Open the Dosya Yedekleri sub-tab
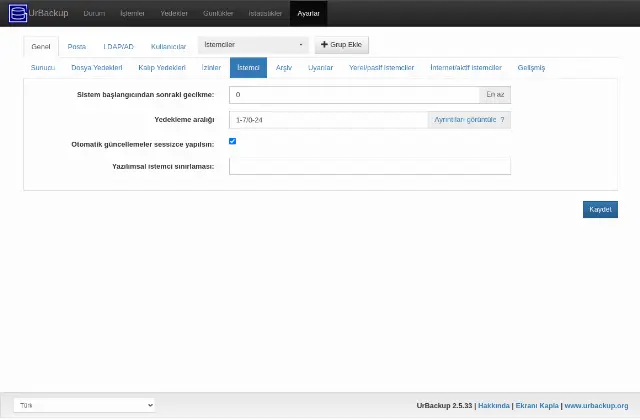 [x=97, y=68]
